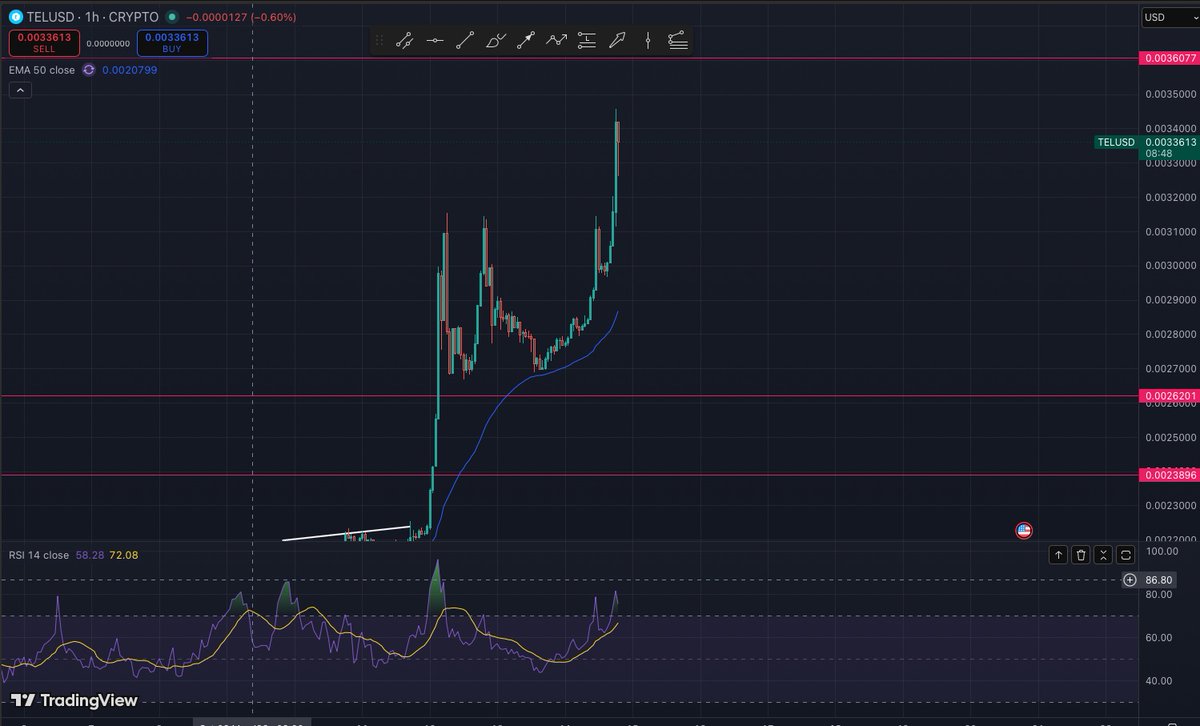1200x726 pixels.
Task: Click the RSI value 58.28
Action: click(90, 555)
